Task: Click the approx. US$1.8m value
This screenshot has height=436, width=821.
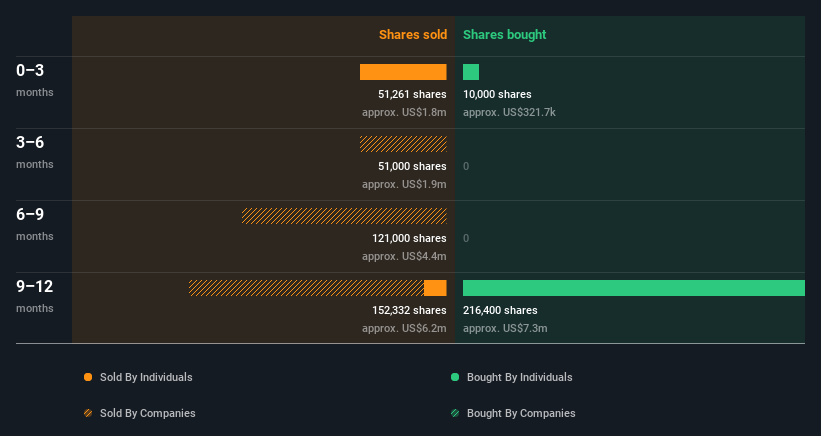Action: [404, 113]
